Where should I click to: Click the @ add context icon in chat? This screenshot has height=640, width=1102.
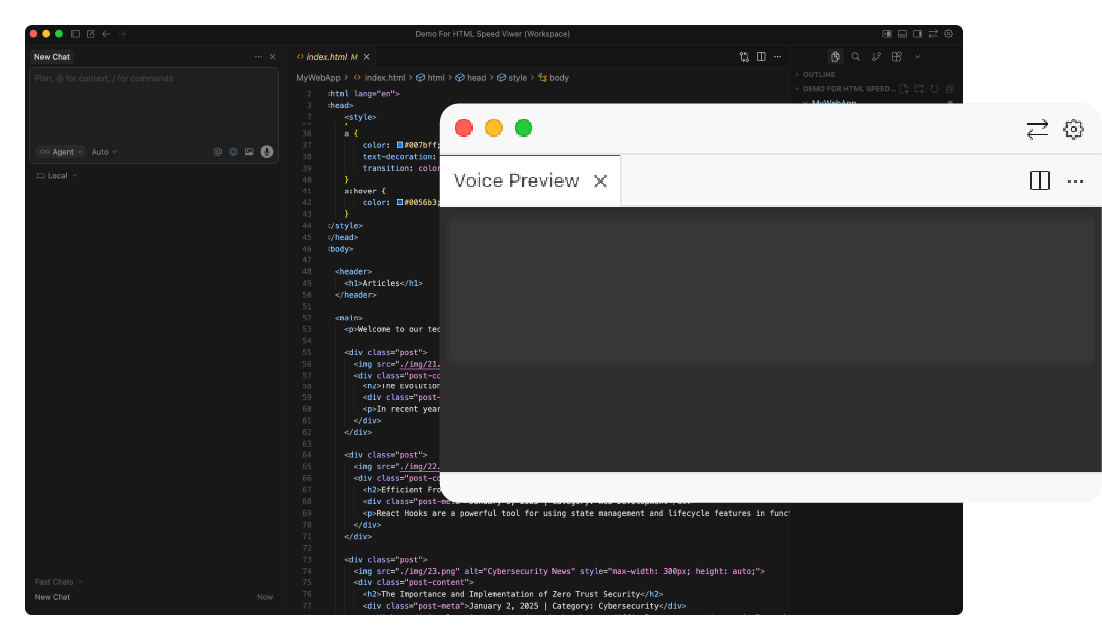coord(218,152)
